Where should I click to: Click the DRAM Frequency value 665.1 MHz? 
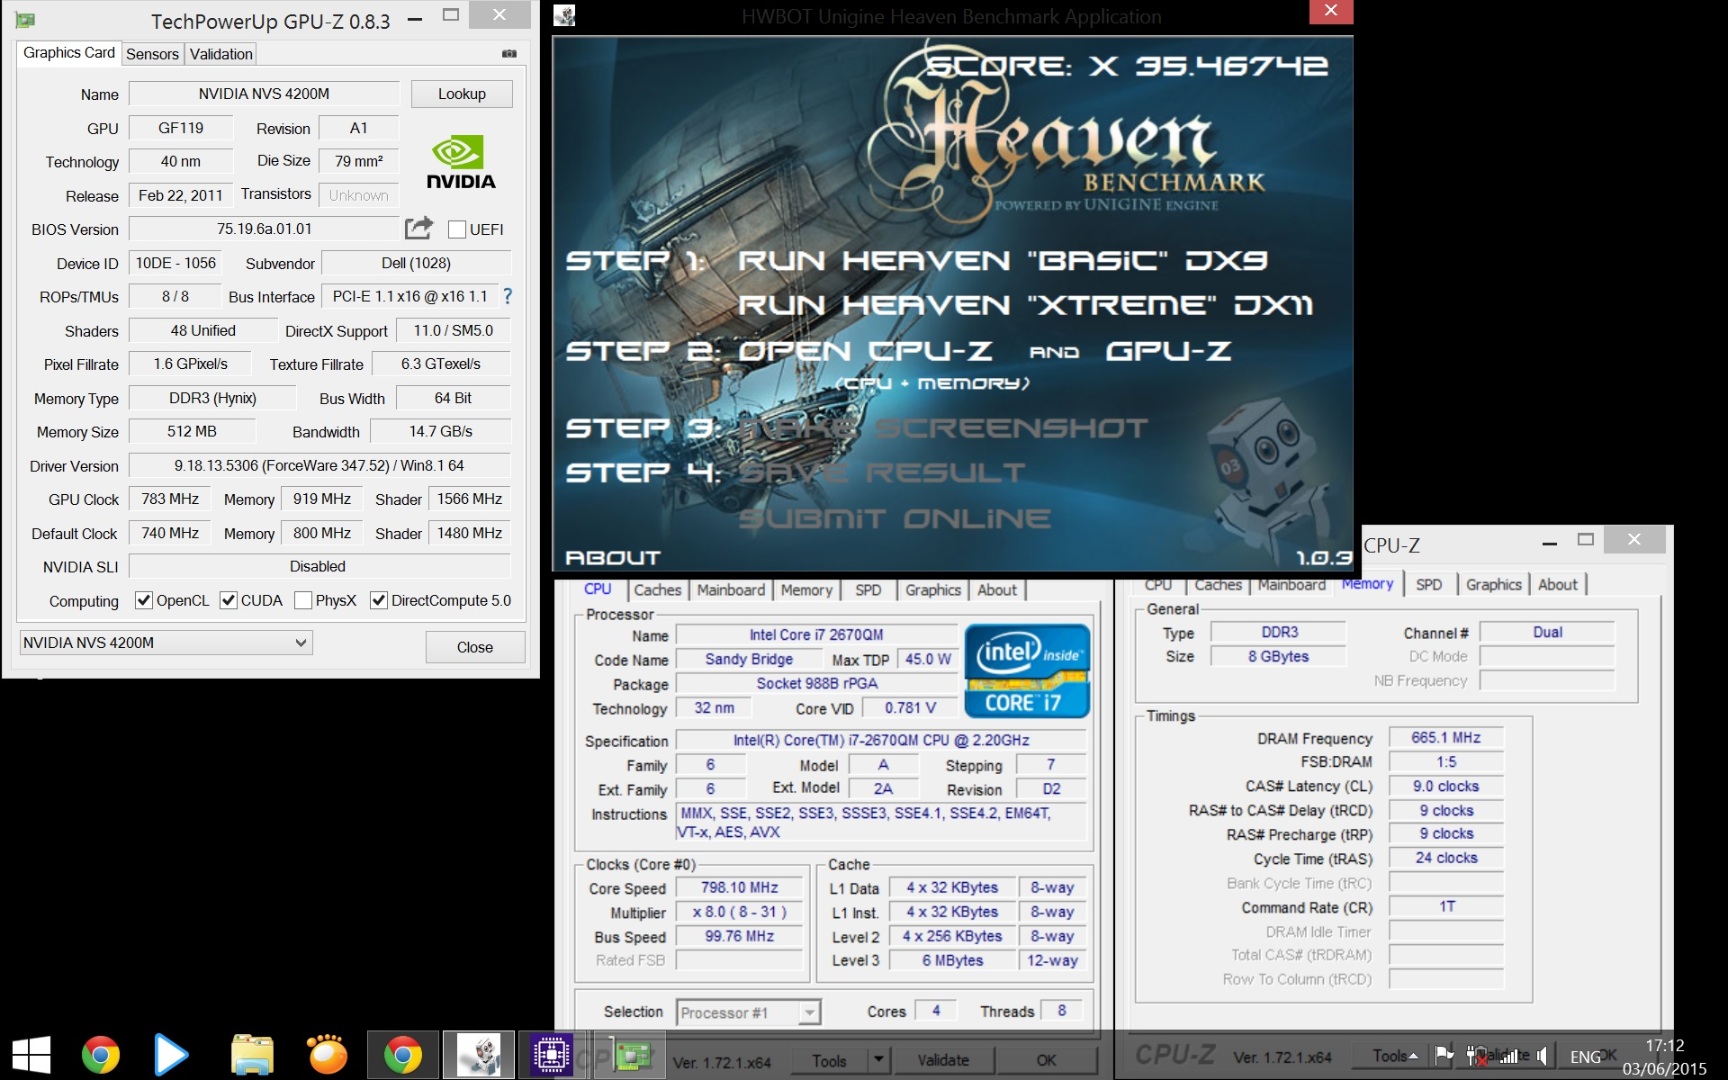point(1446,738)
